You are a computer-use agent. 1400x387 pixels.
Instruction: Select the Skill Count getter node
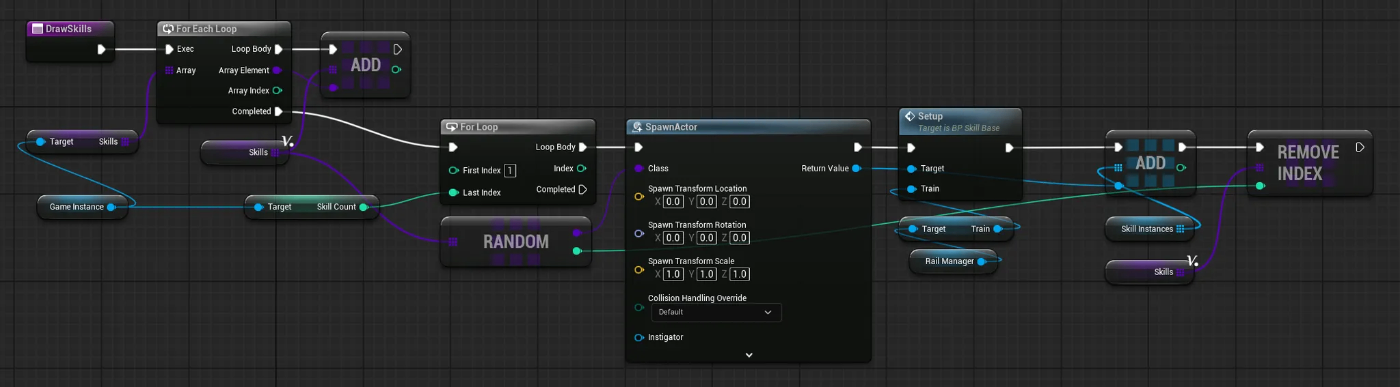tap(313, 207)
